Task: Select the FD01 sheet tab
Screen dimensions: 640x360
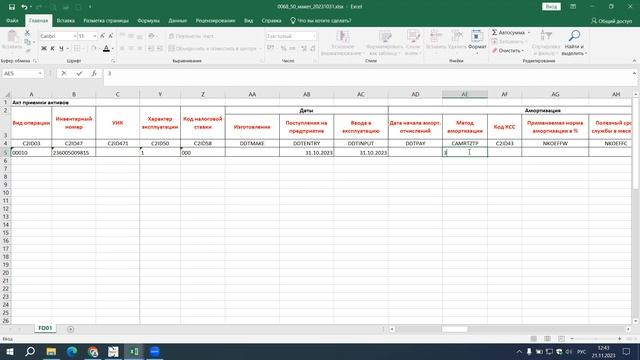Action: 45,328
